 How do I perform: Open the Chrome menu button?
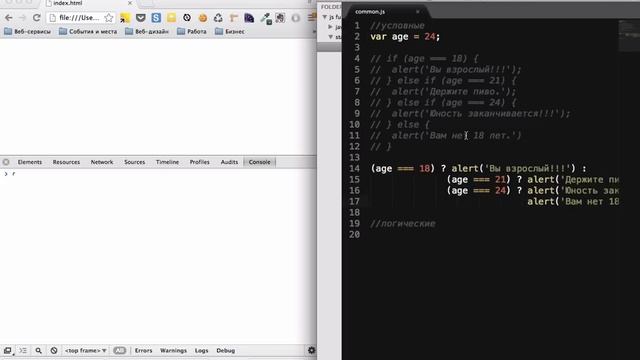(312, 18)
